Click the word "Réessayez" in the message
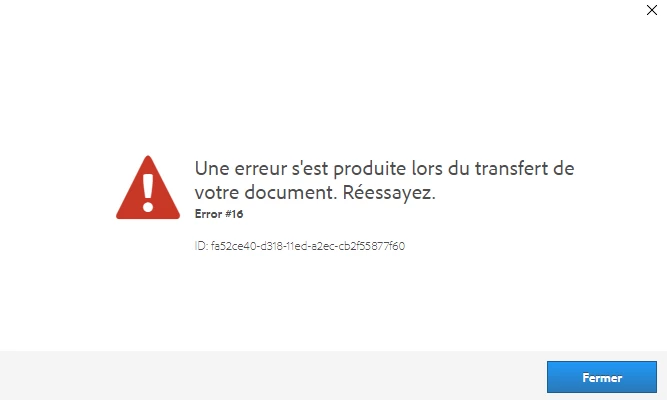The image size is (667, 400). [x=389, y=192]
